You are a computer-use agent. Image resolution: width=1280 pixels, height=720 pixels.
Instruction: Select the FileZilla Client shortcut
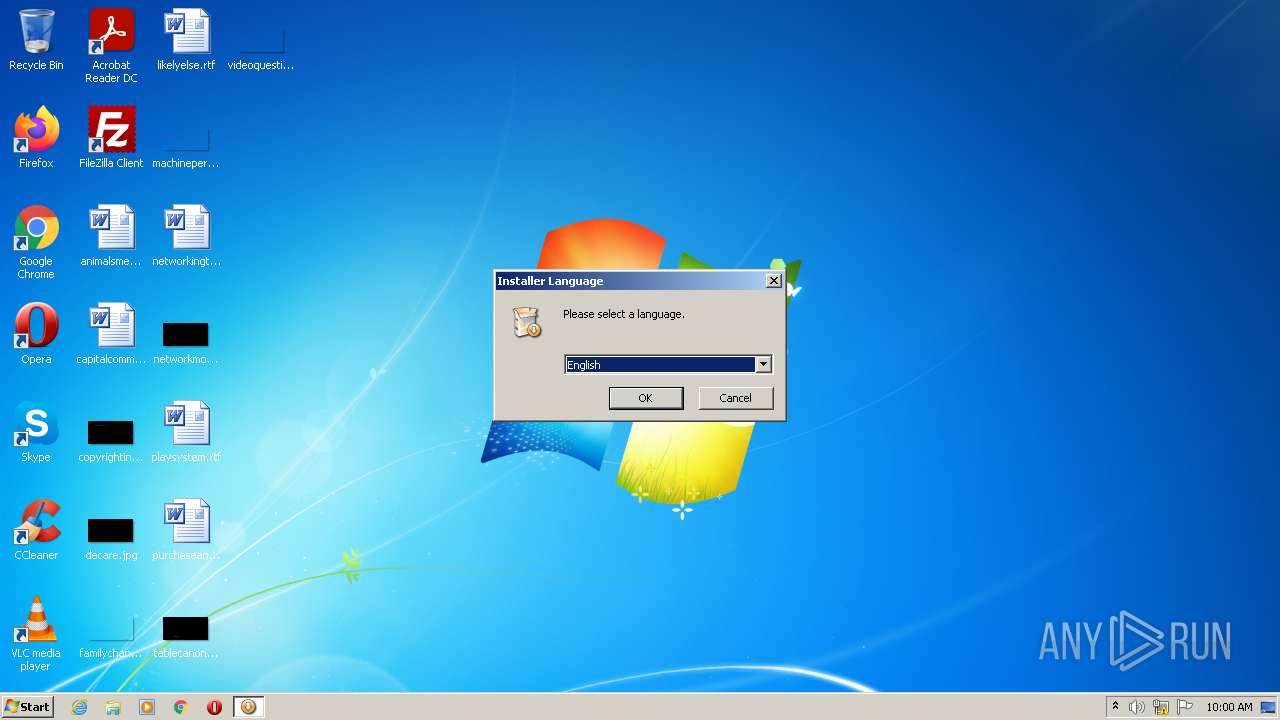click(111, 139)
